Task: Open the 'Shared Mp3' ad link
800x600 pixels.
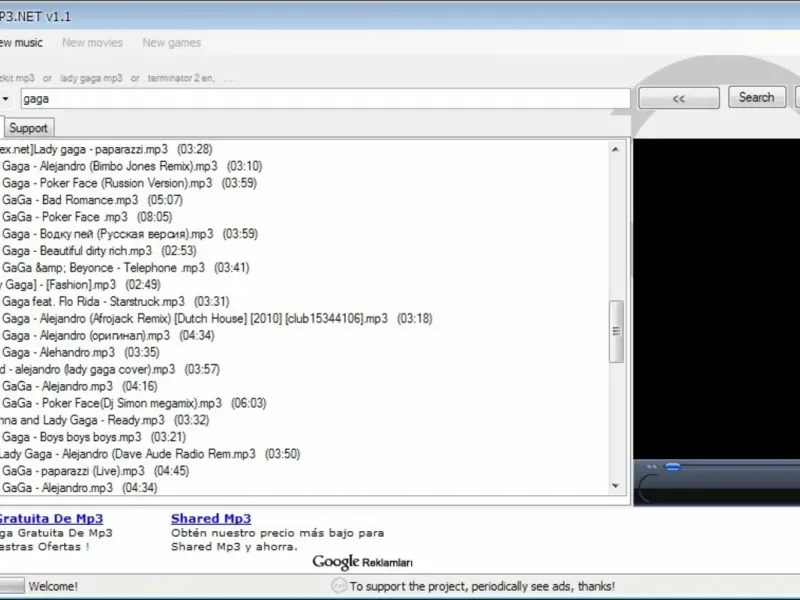Action: point(211,518)
